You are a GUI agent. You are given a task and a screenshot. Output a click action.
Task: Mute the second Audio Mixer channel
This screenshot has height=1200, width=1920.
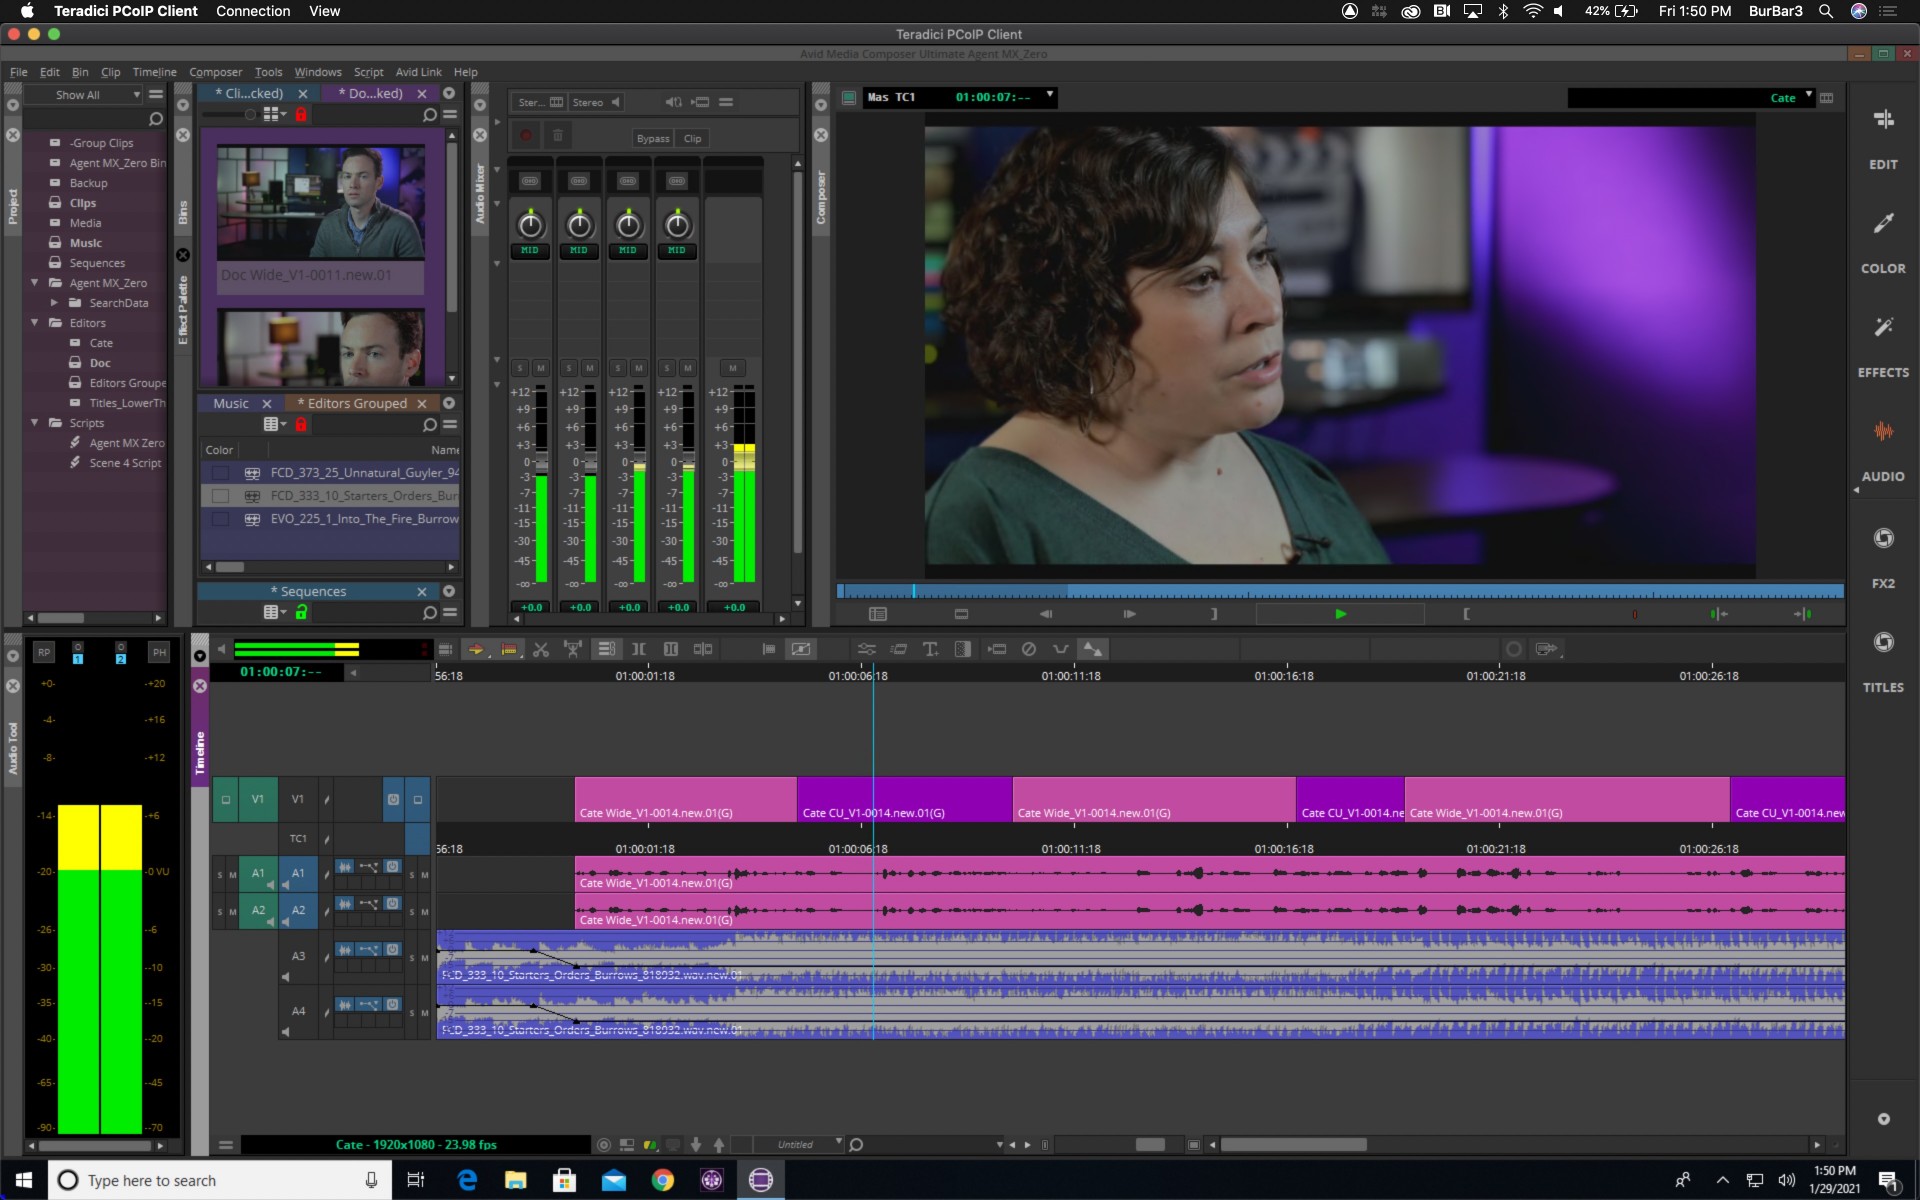tap(589, 368)
